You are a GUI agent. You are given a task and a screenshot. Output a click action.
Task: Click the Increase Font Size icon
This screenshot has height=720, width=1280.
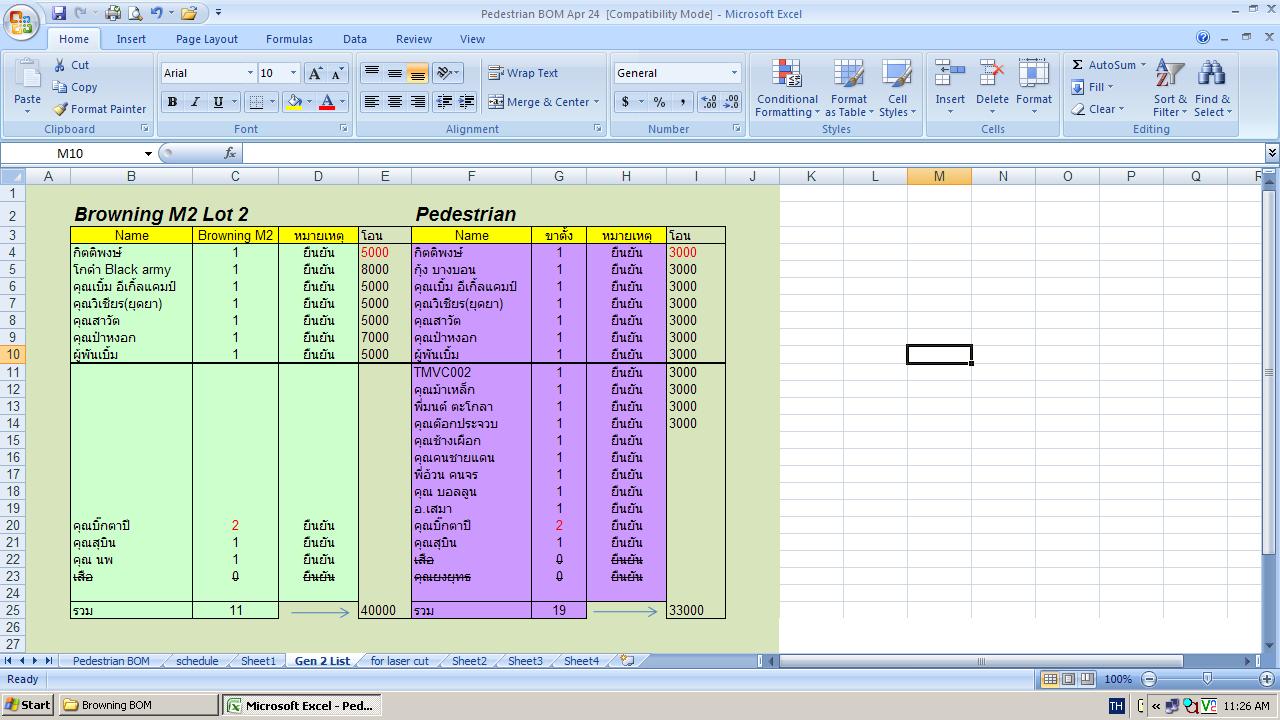coord(315,73)
